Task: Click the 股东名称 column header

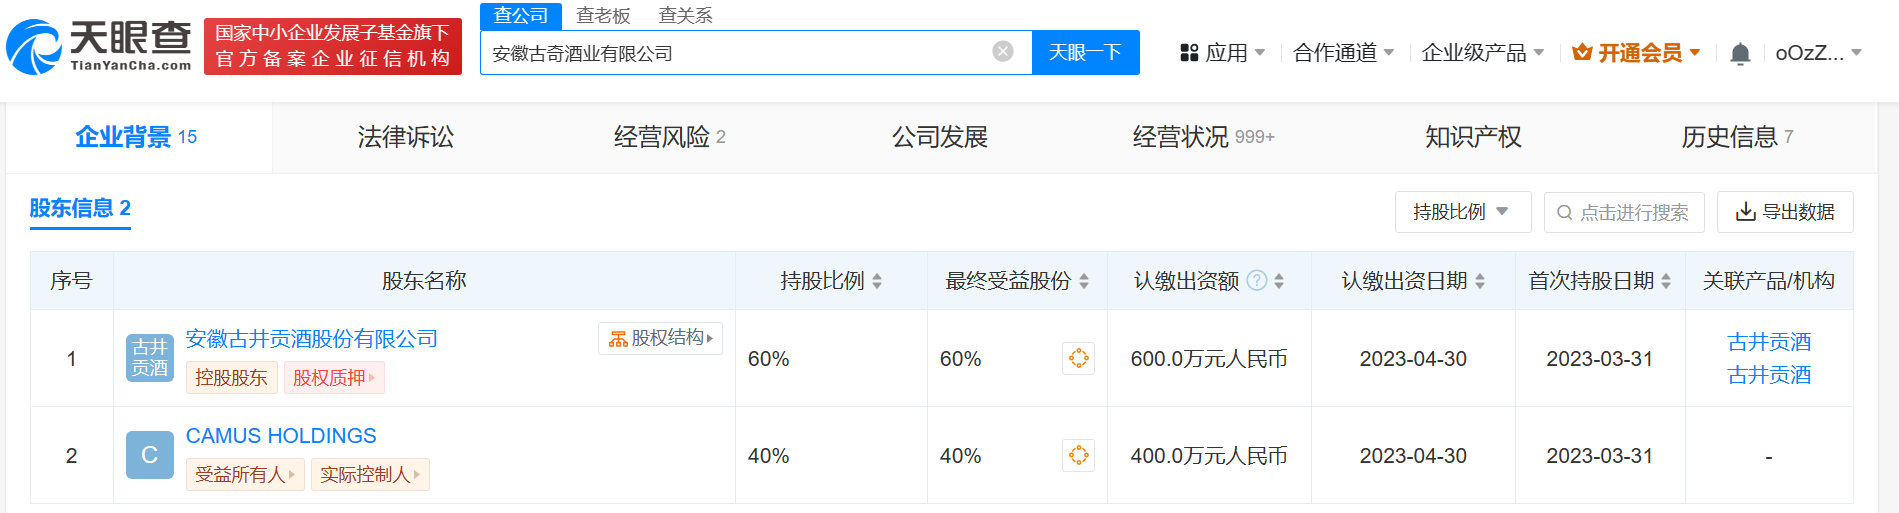Action: [424, 281]
